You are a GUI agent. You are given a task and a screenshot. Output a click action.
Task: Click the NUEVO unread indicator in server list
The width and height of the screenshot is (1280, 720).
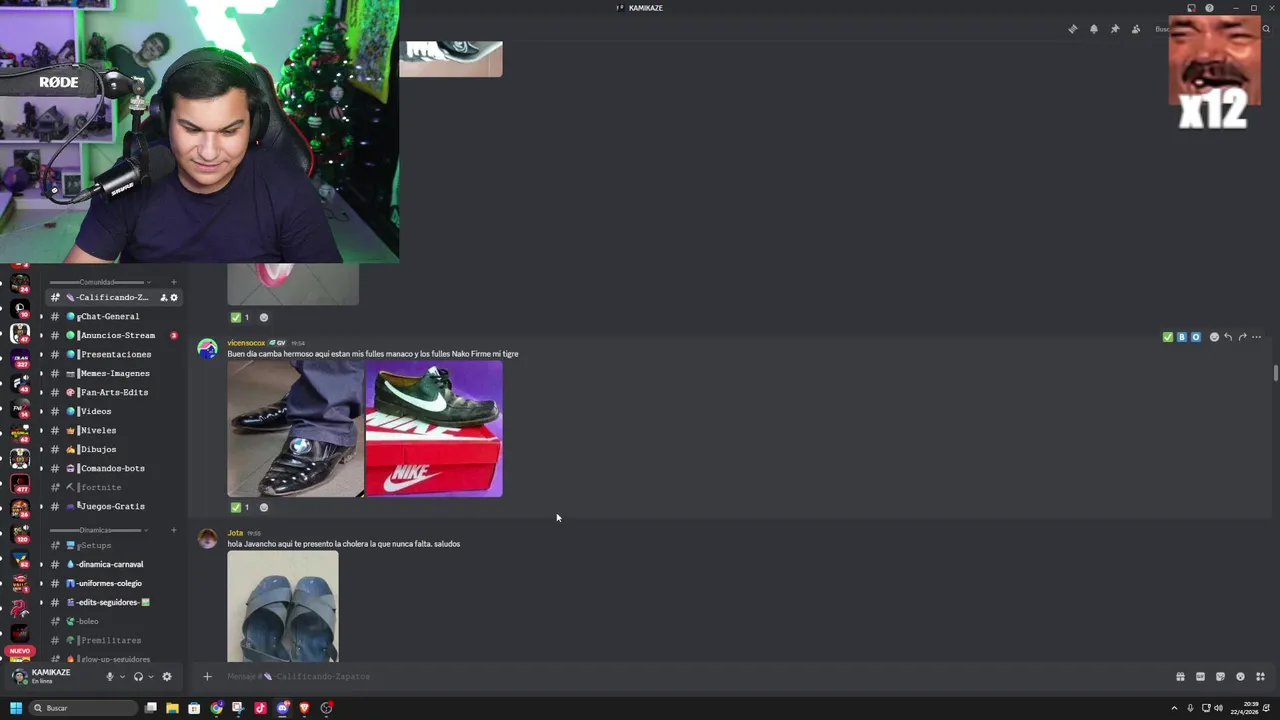click(20, 651)
